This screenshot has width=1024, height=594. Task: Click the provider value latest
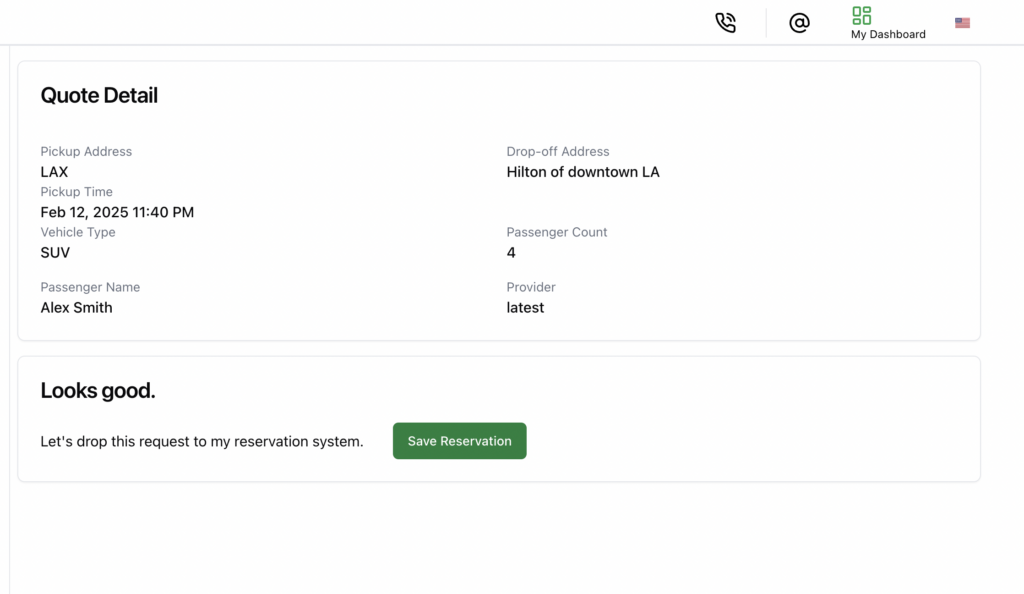pos(525,307)
